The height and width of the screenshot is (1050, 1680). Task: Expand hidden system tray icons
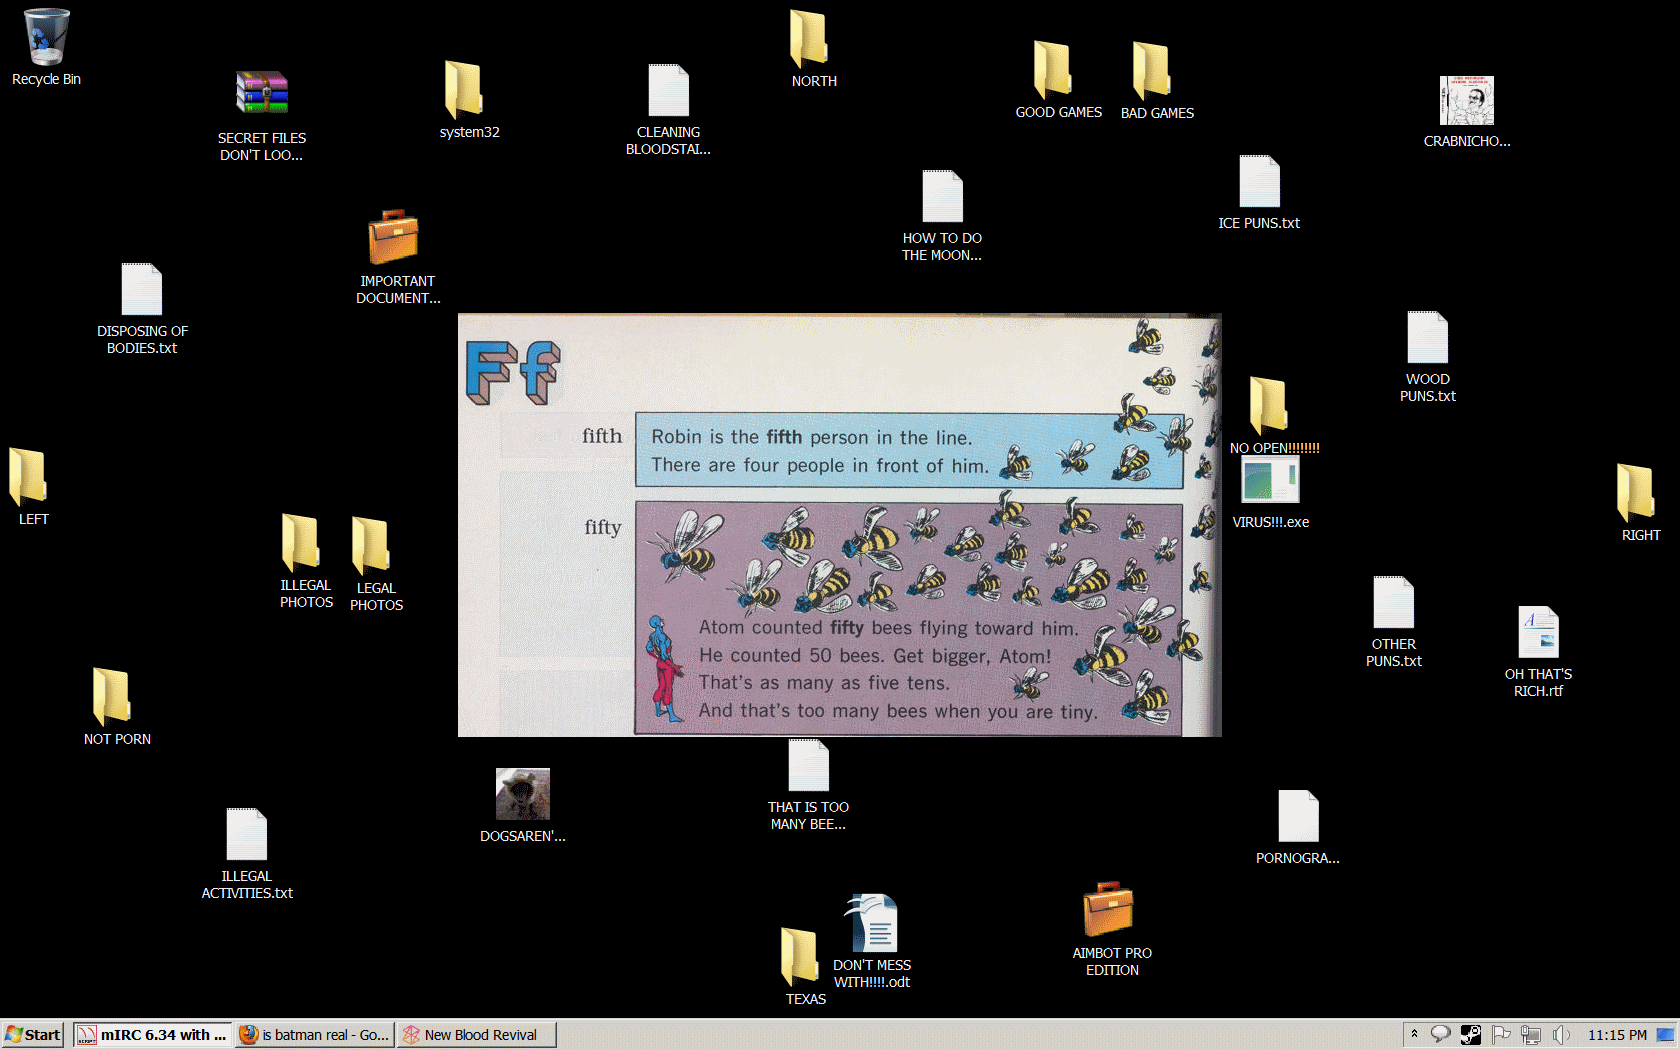[1414, 1034]
